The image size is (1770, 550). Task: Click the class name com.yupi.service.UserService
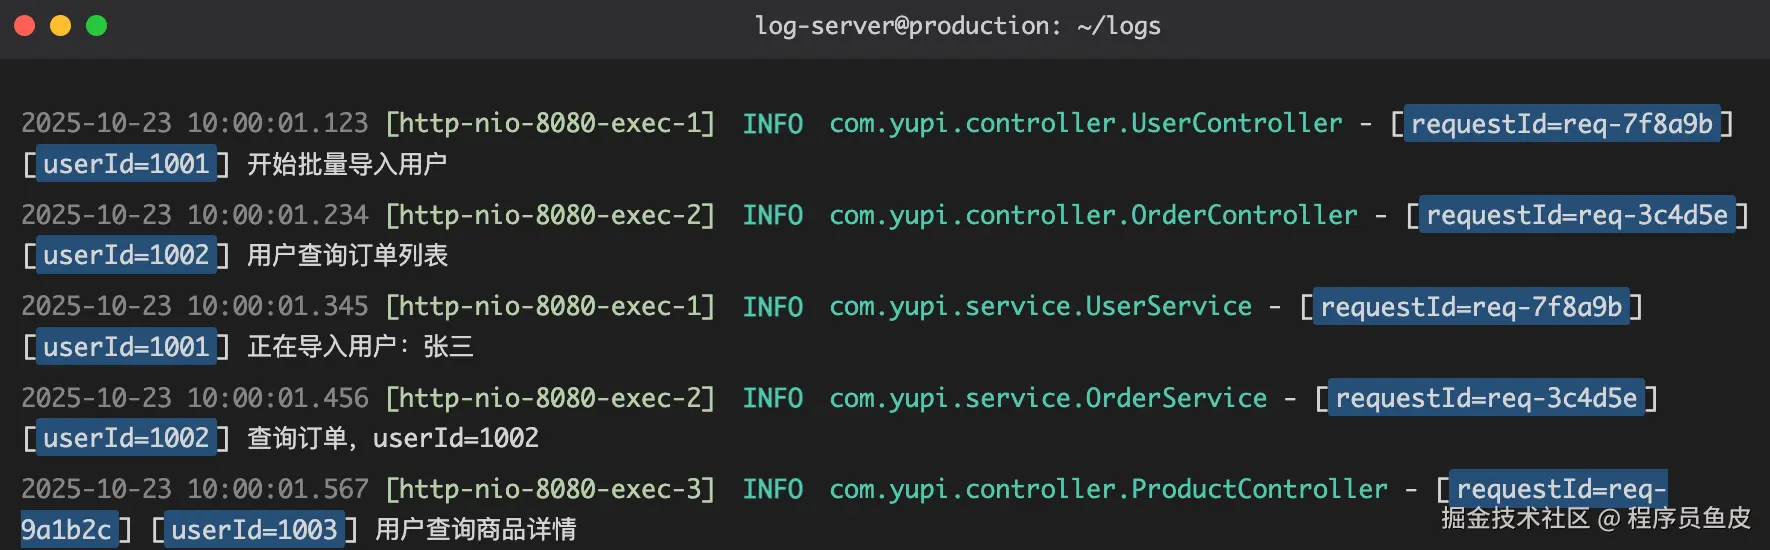pos(1040,307)
